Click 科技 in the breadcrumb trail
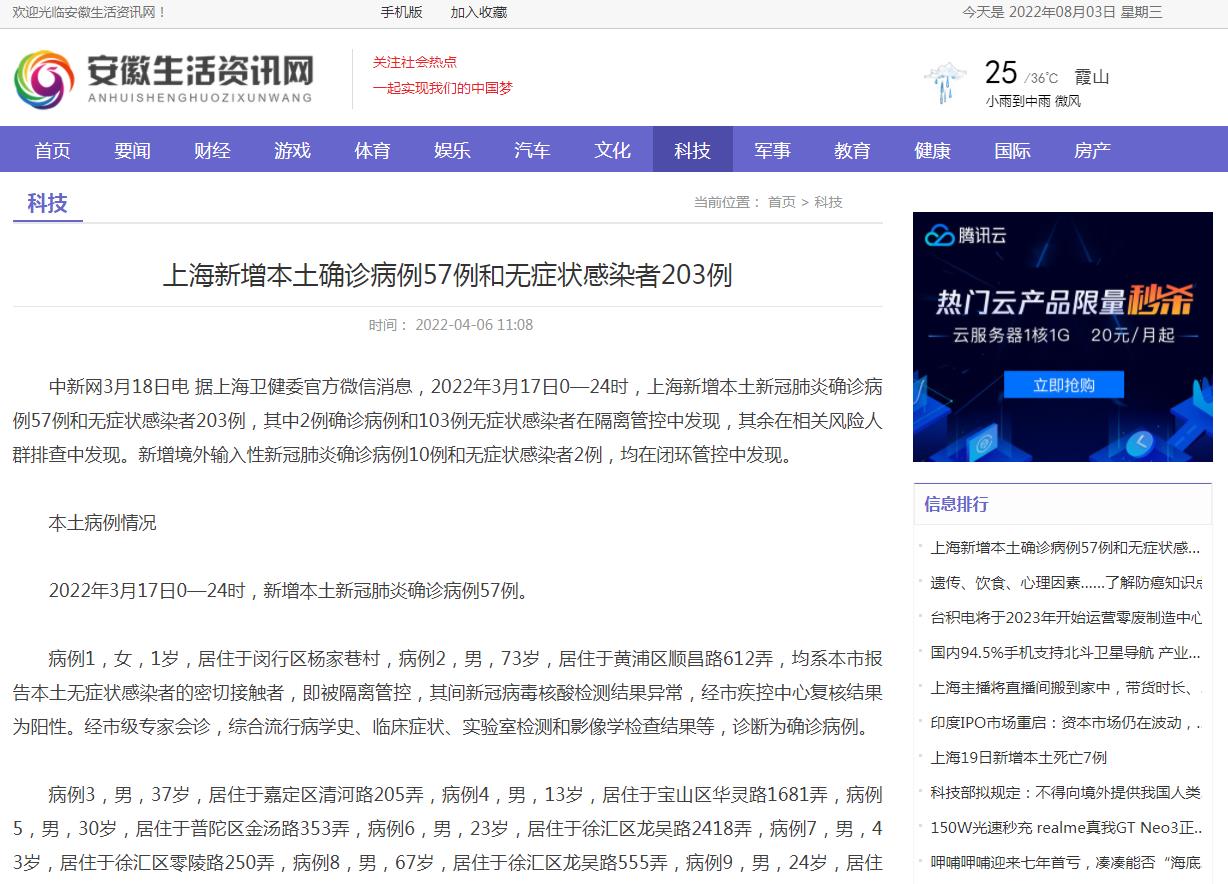This screenshot has height=884, width=1228. click(x=828, y=202)
